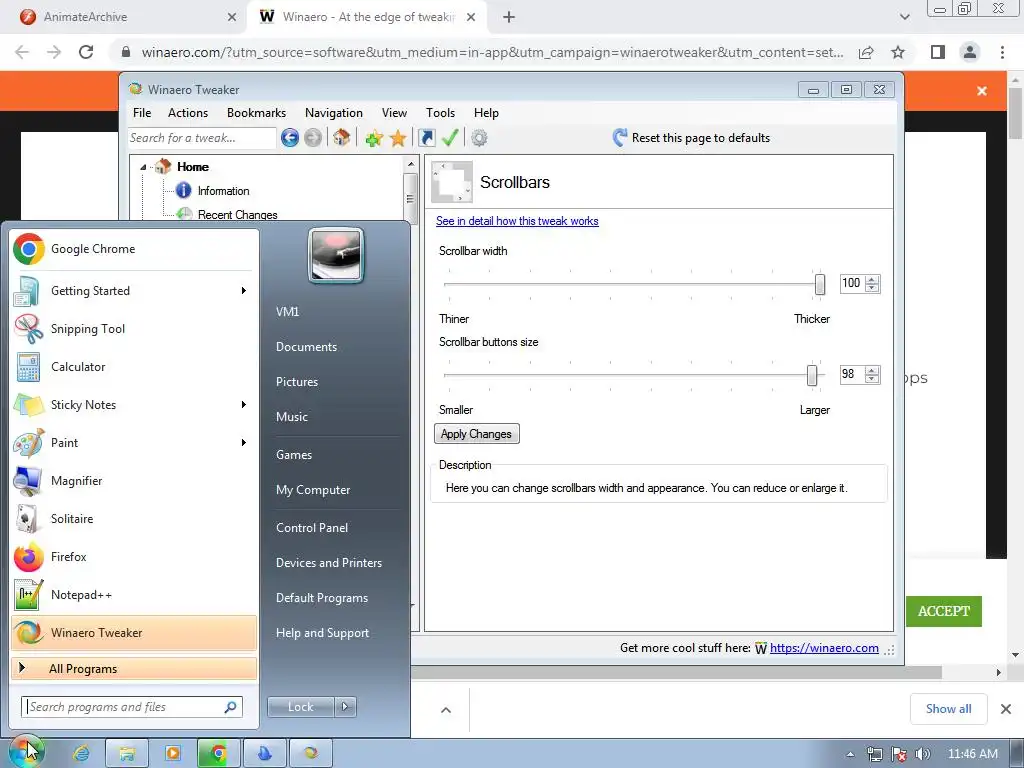
Task: Open Chrome tab search dropdown
Action: 904,17
